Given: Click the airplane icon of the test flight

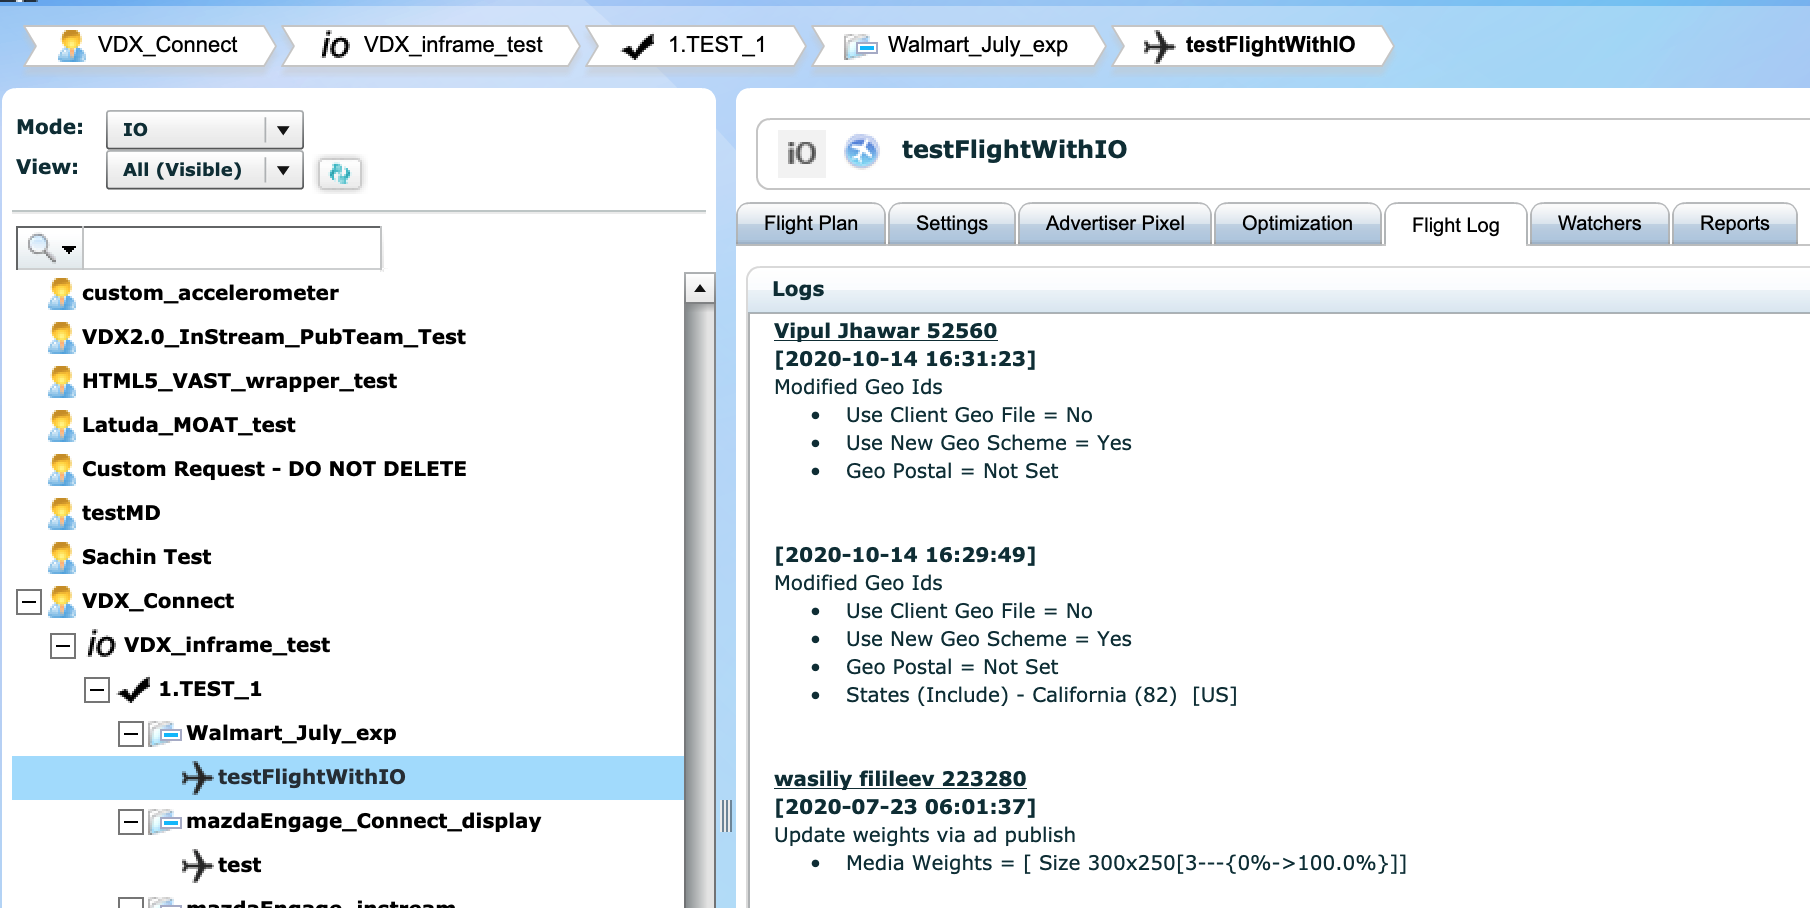Looking at the screenshot, I should 197,865.
